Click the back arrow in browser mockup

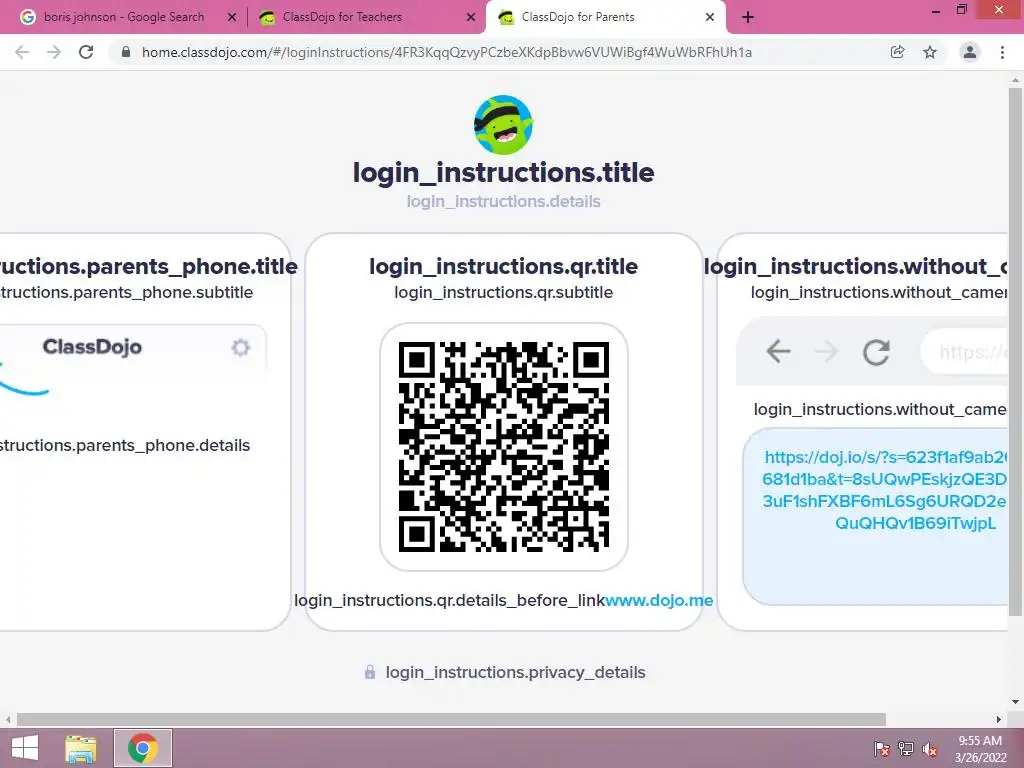pyautogui.click(x=778, y=351)
